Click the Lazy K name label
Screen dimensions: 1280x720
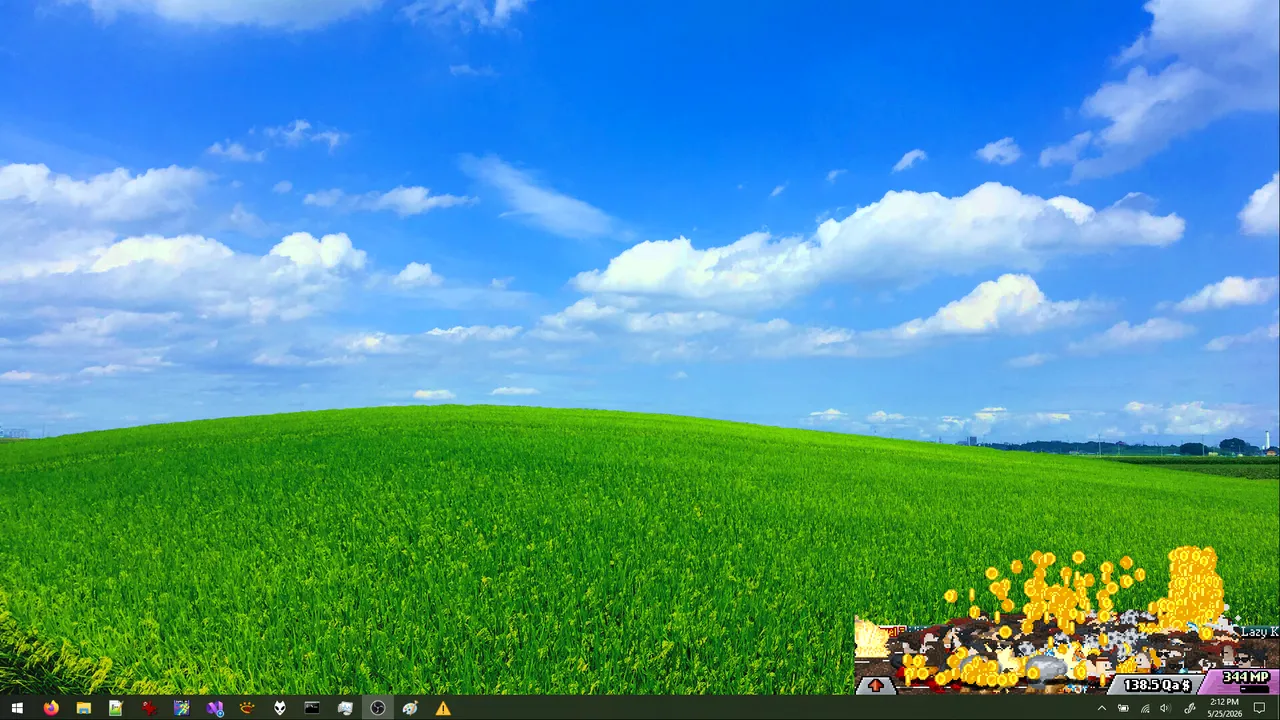tap(1260, 632)
